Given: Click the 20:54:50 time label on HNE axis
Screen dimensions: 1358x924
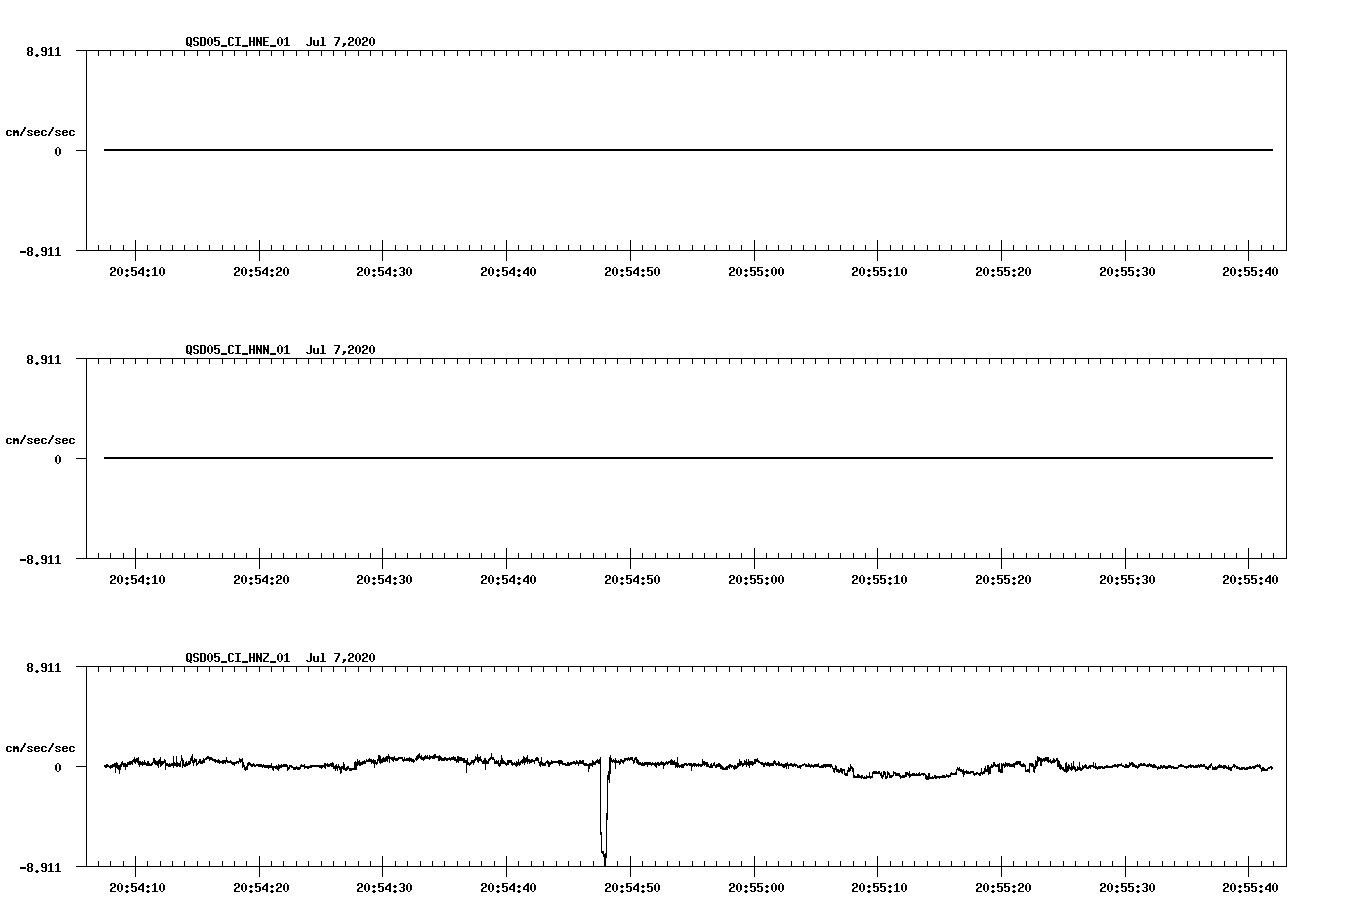Looking at the screenshot, I should click(x=632, y=271).
